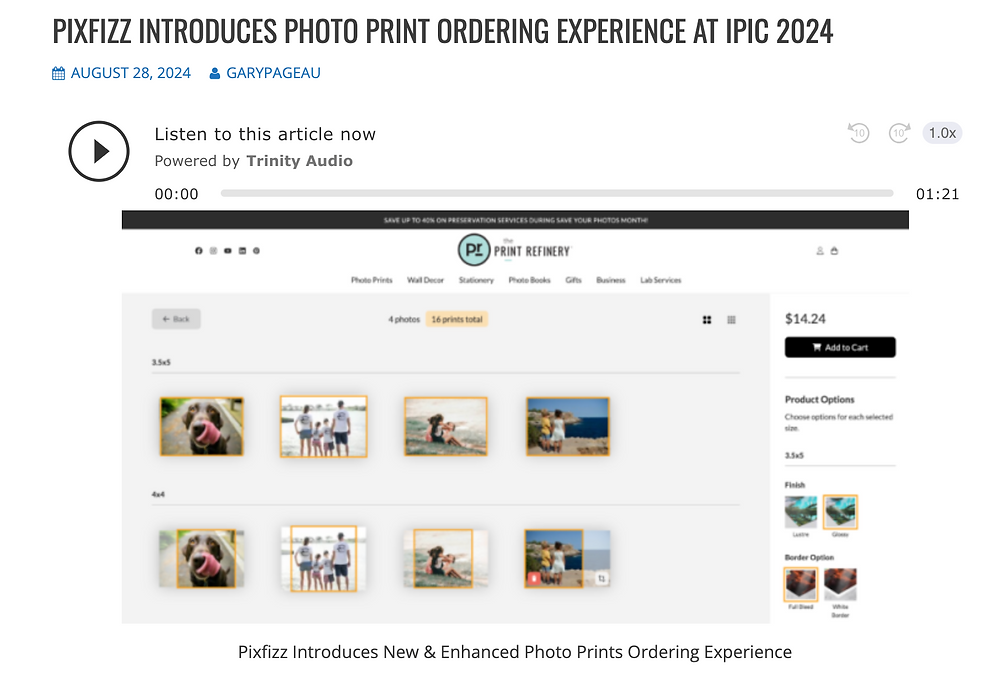Open the 1.0x playback speed control
1000x679 pixels.
(x=941, y=132)
